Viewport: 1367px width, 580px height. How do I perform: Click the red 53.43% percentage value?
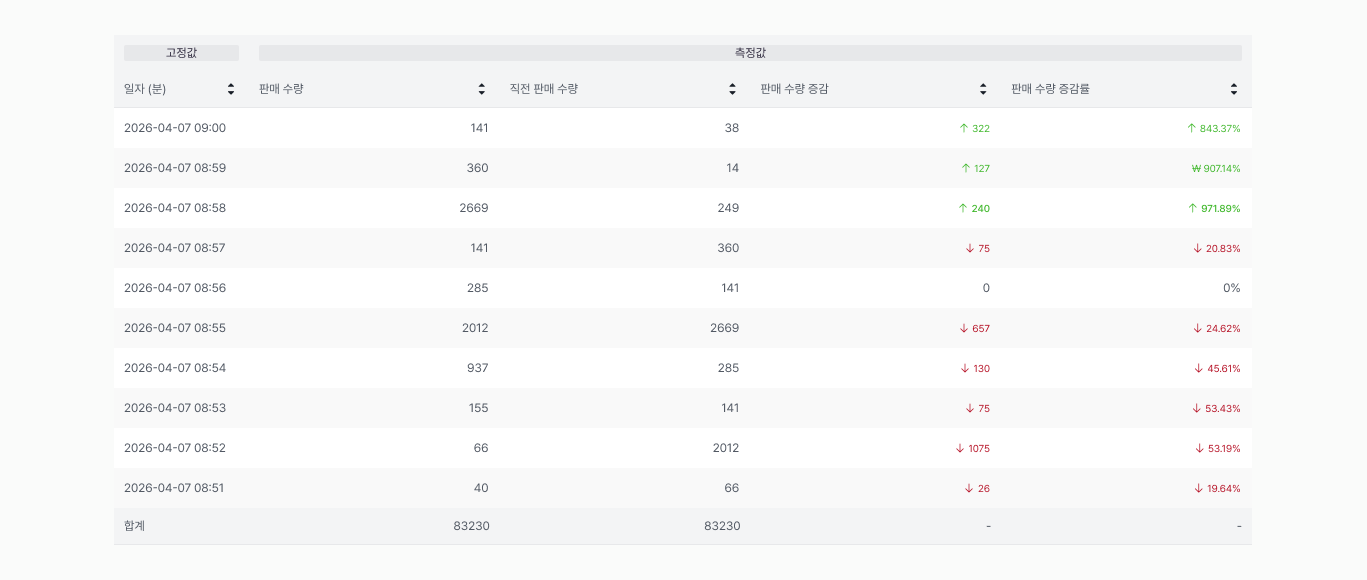[1222, 408]
